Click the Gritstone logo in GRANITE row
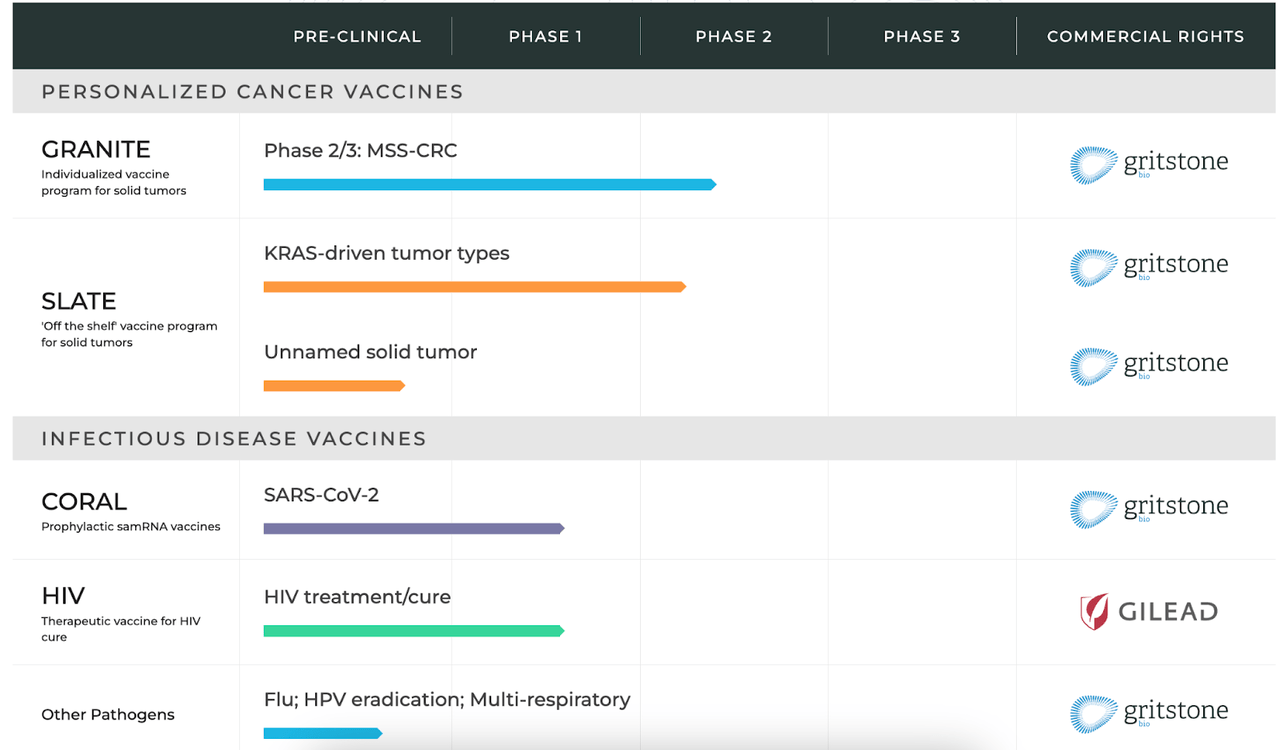Viewport: 1280px width, 750px height. (x=1149, y=165)
